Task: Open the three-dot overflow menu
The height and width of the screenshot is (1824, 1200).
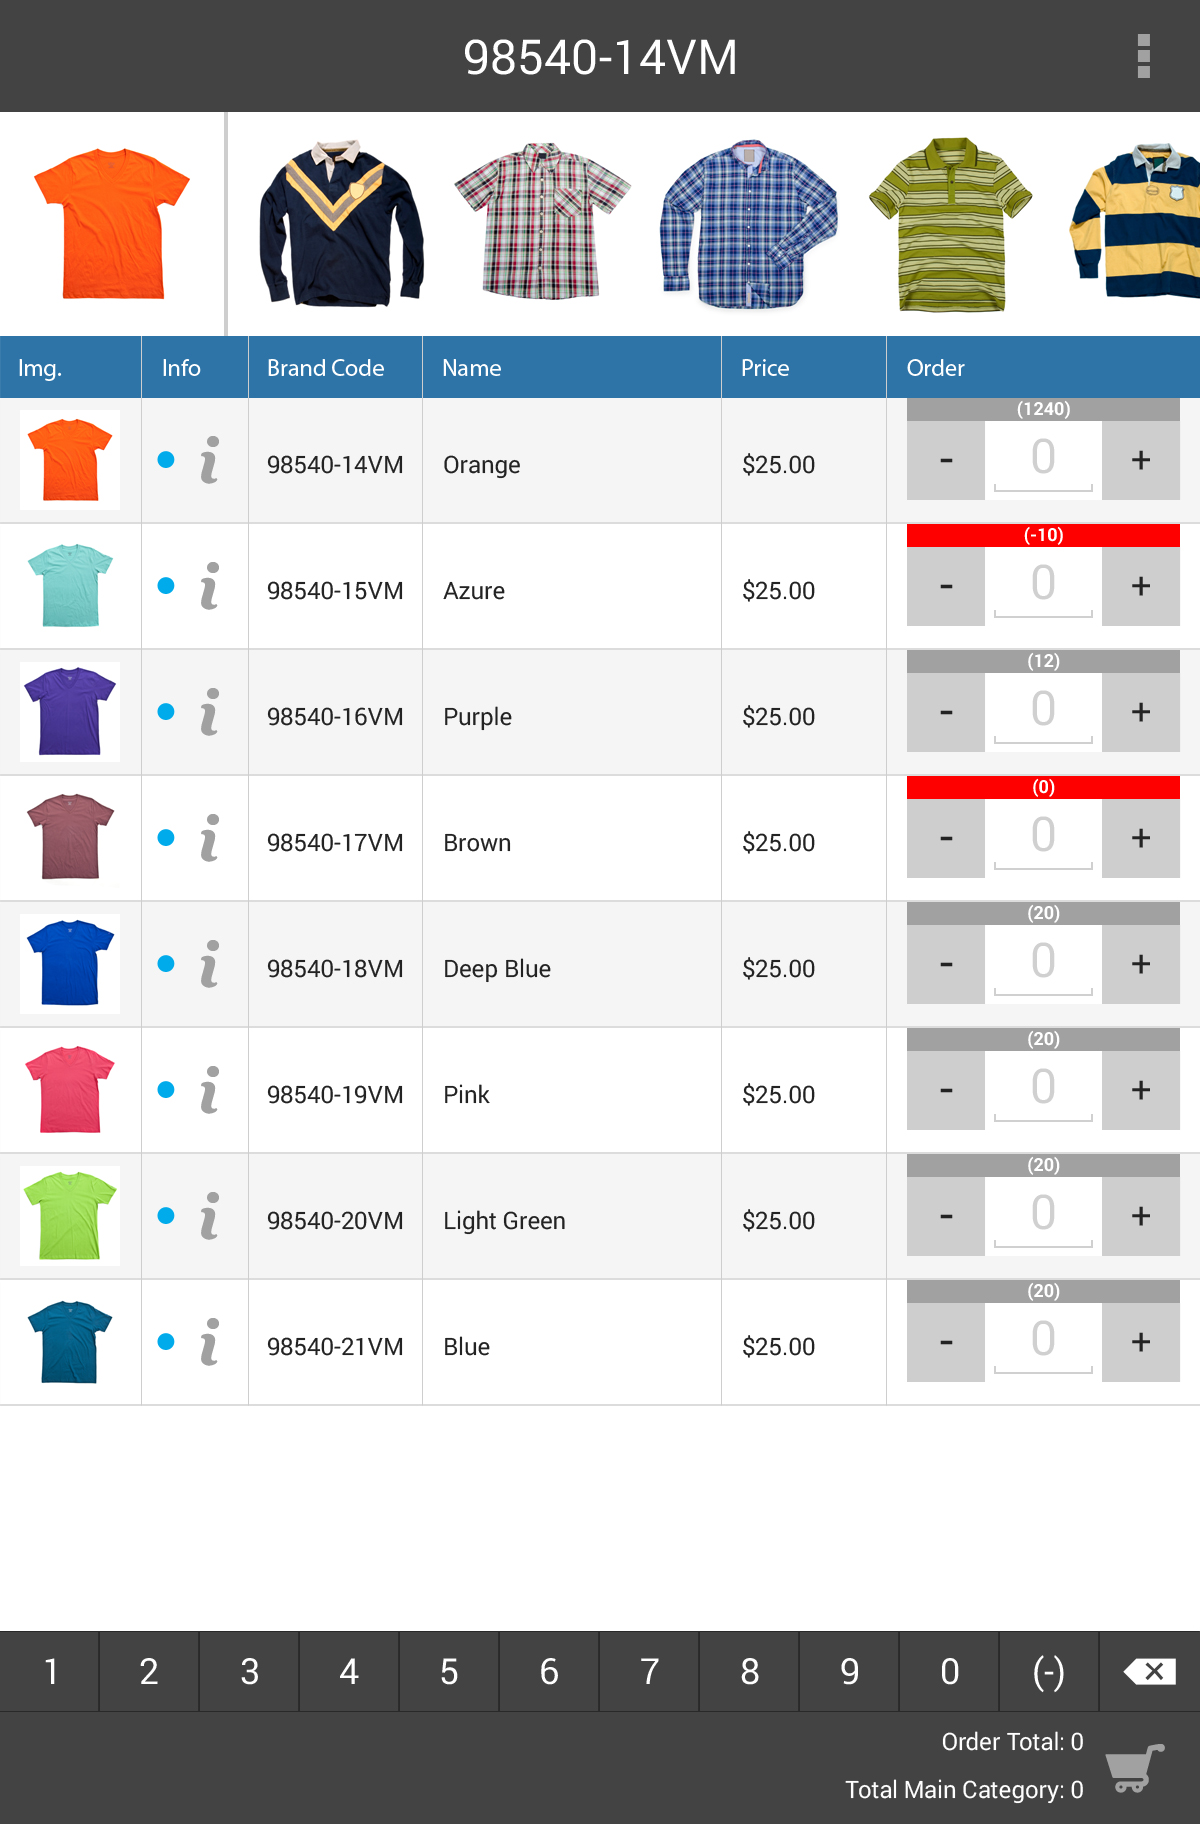Action: point(1144,56)
